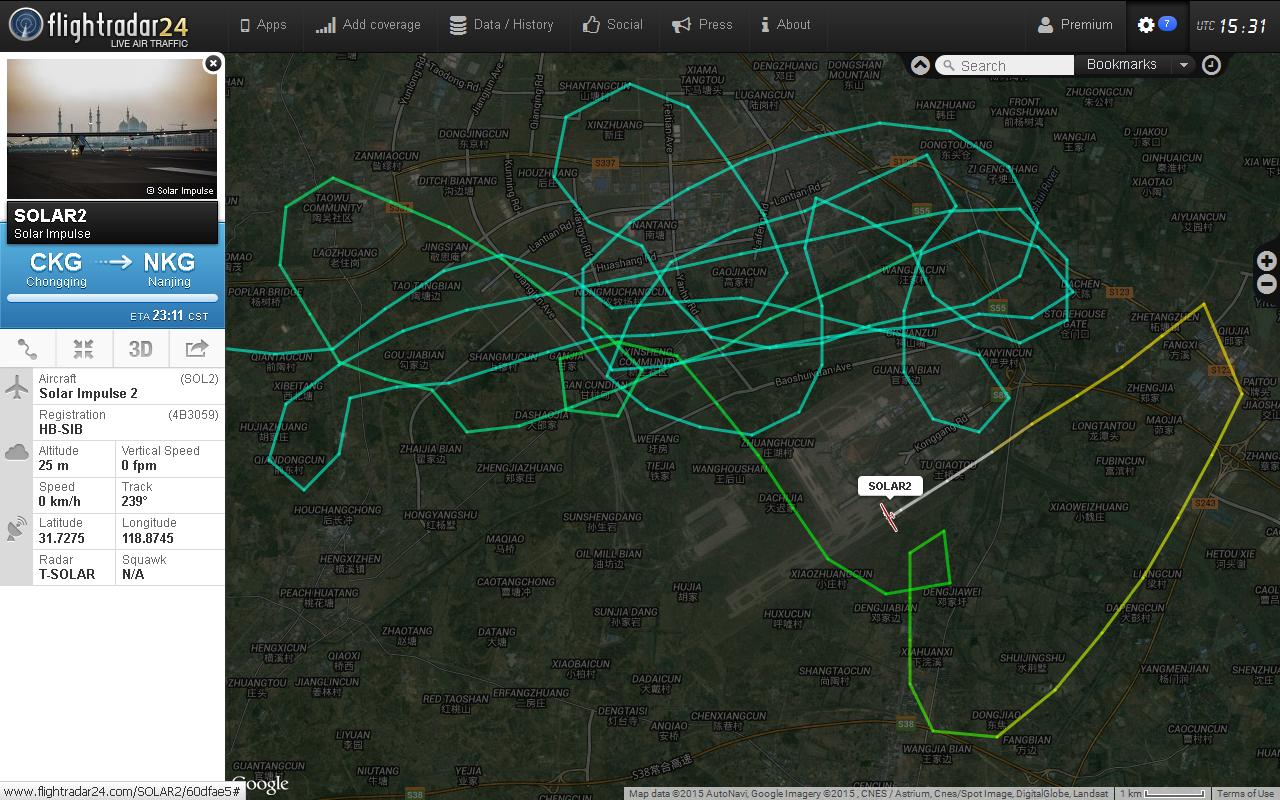Click the flight progress bar under CKG-NKG
The image size is (1280, 800).
[112, 298]
